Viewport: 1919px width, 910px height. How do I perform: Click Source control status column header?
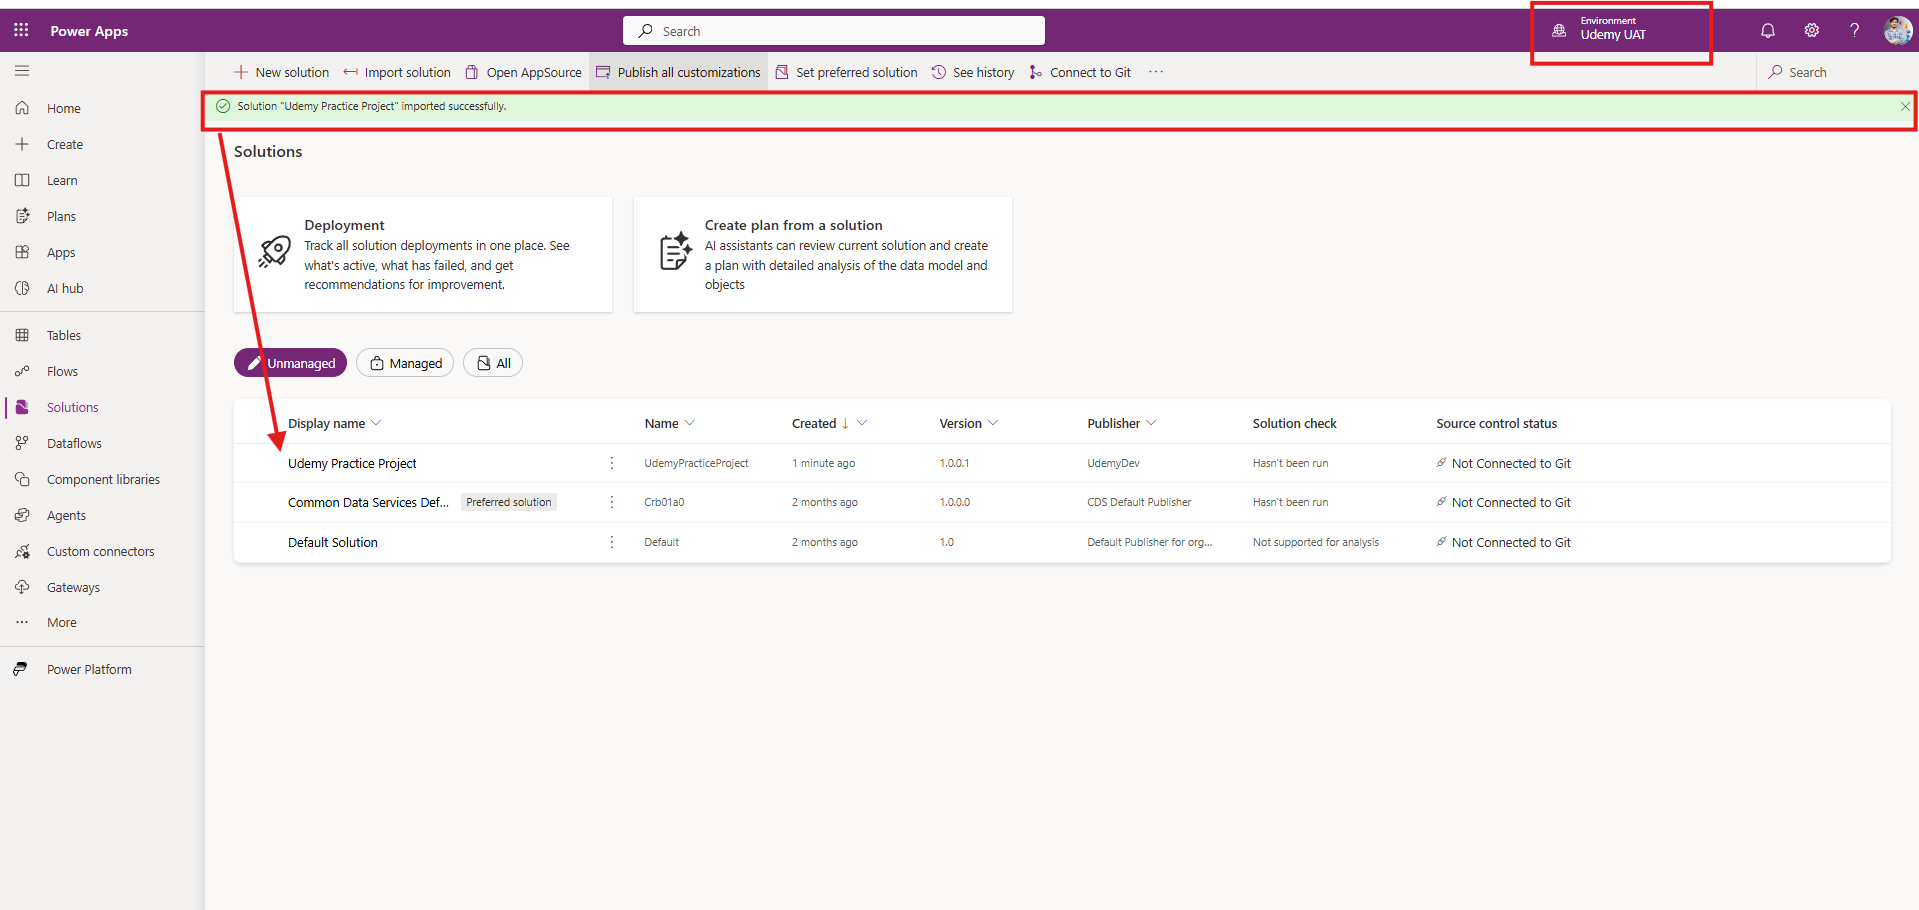(x=1496, y=423)
